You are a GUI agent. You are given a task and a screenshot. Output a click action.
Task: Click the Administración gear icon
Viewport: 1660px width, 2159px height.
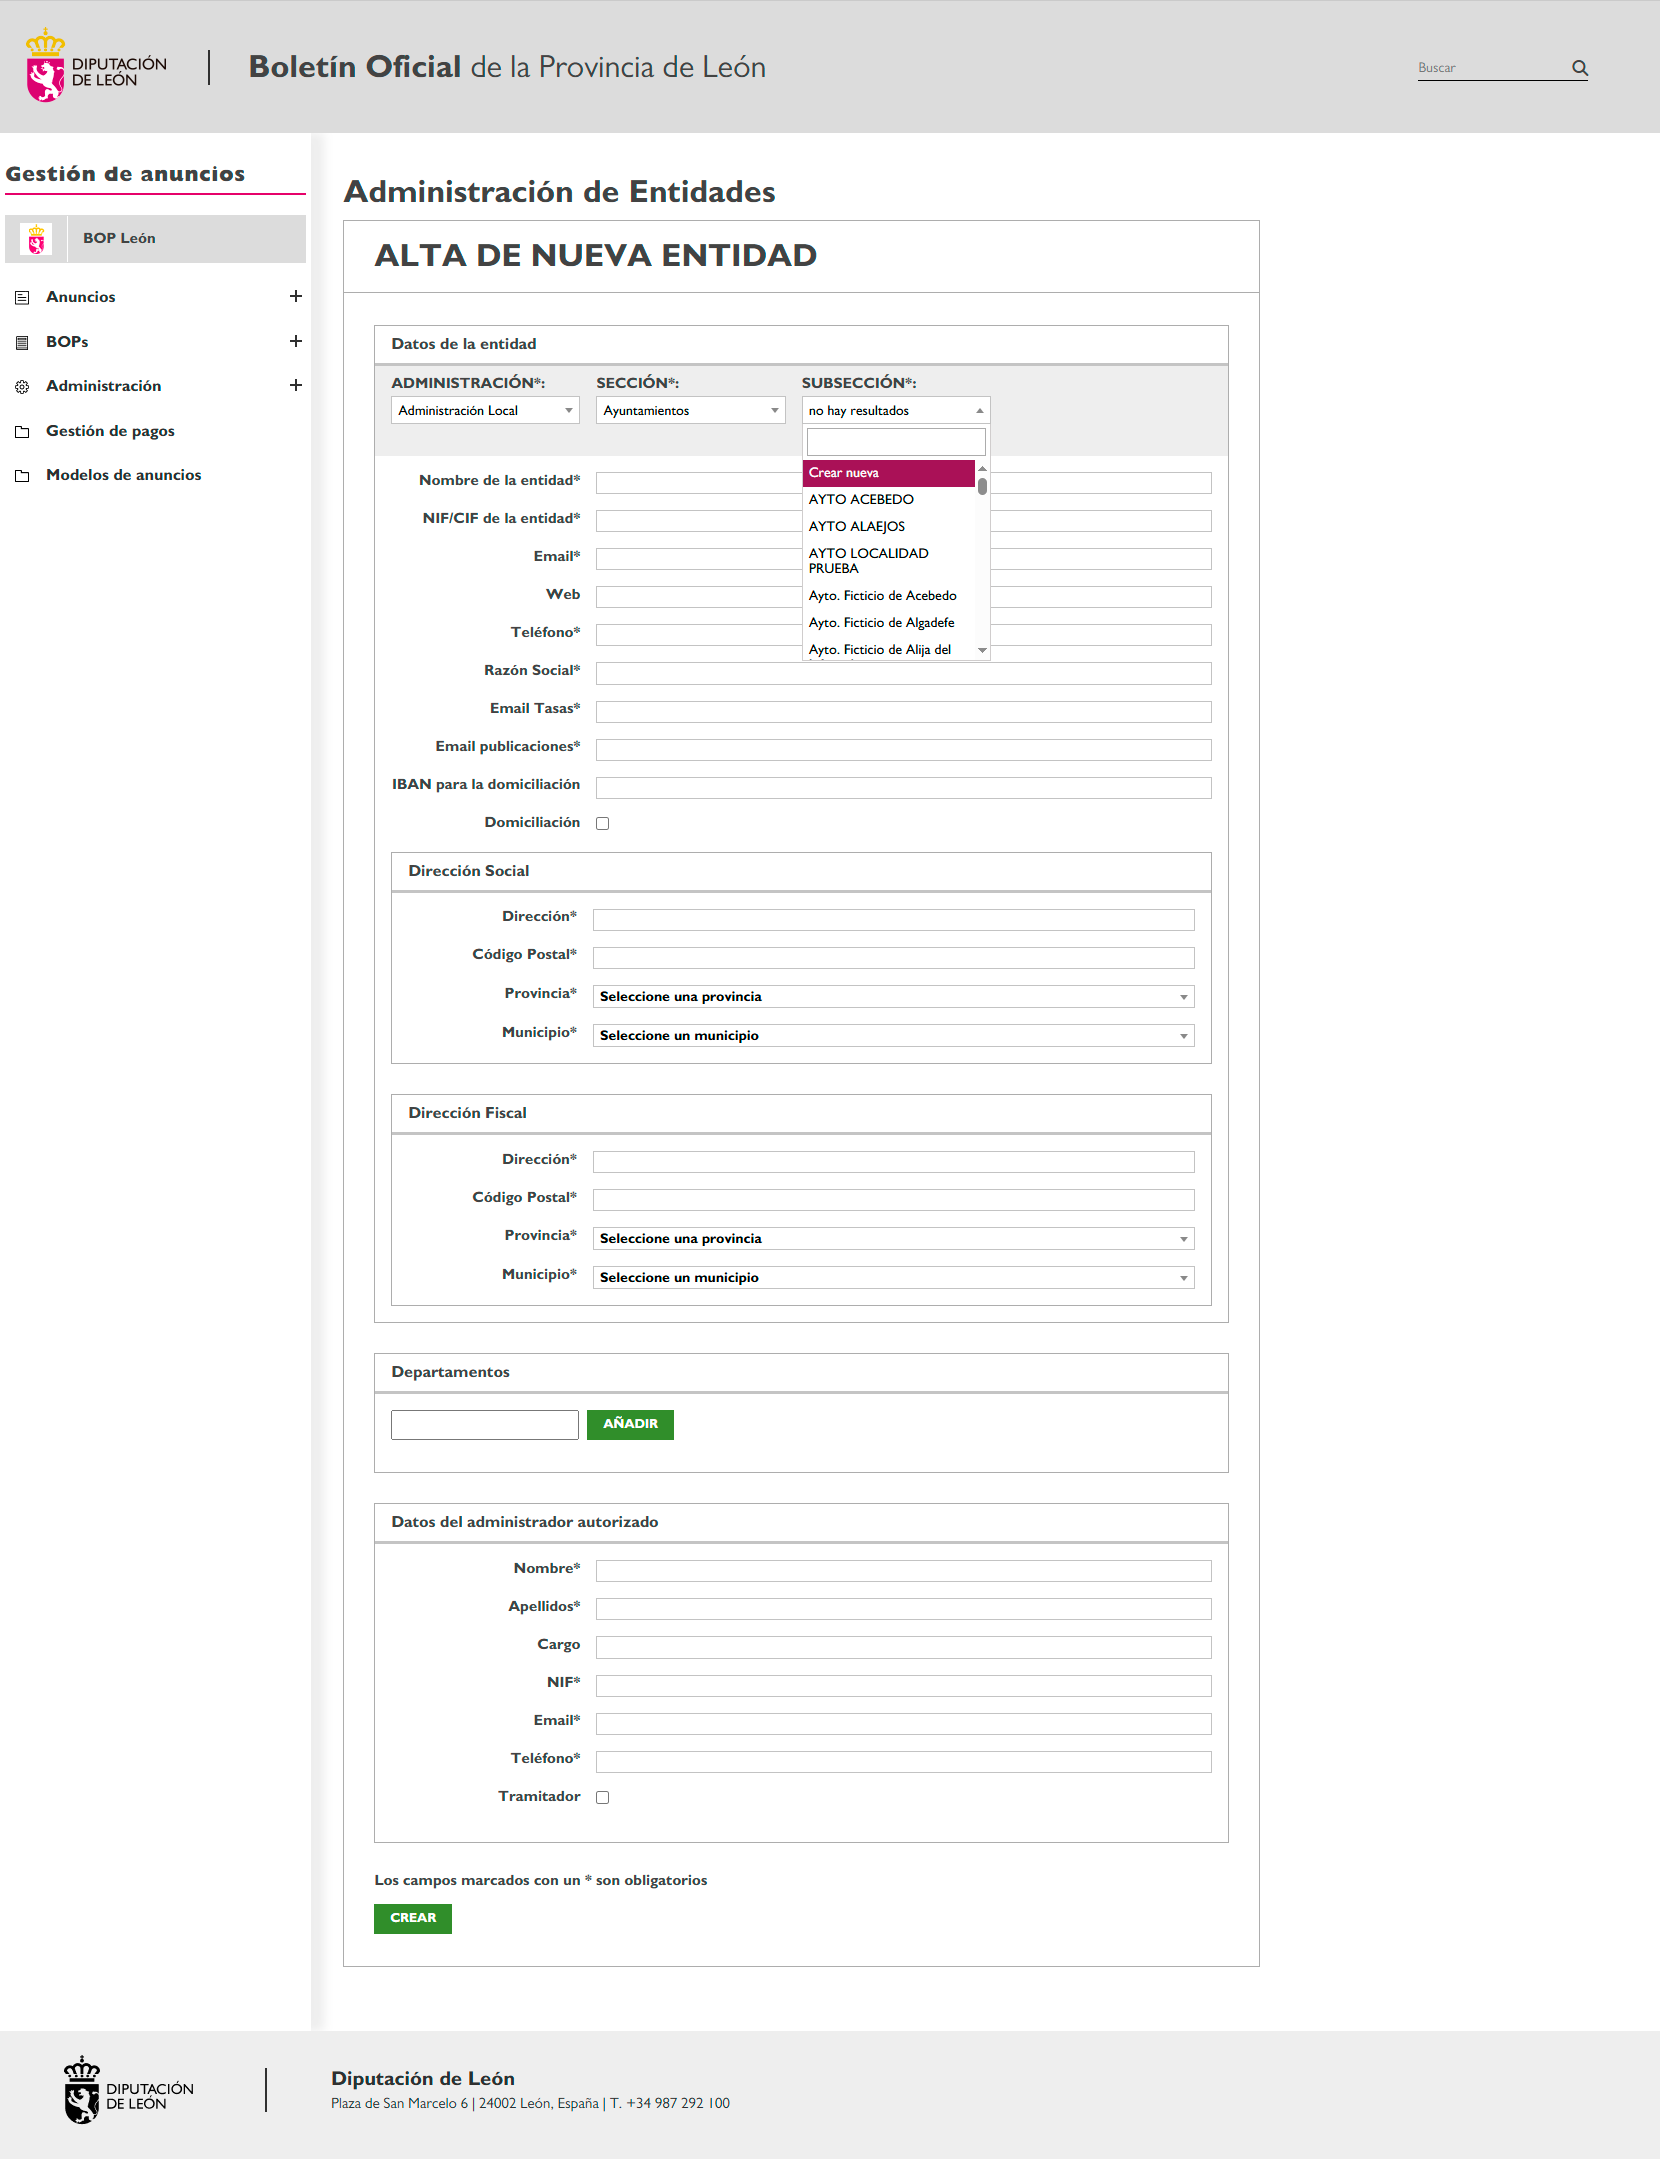[x=22, y=387]
